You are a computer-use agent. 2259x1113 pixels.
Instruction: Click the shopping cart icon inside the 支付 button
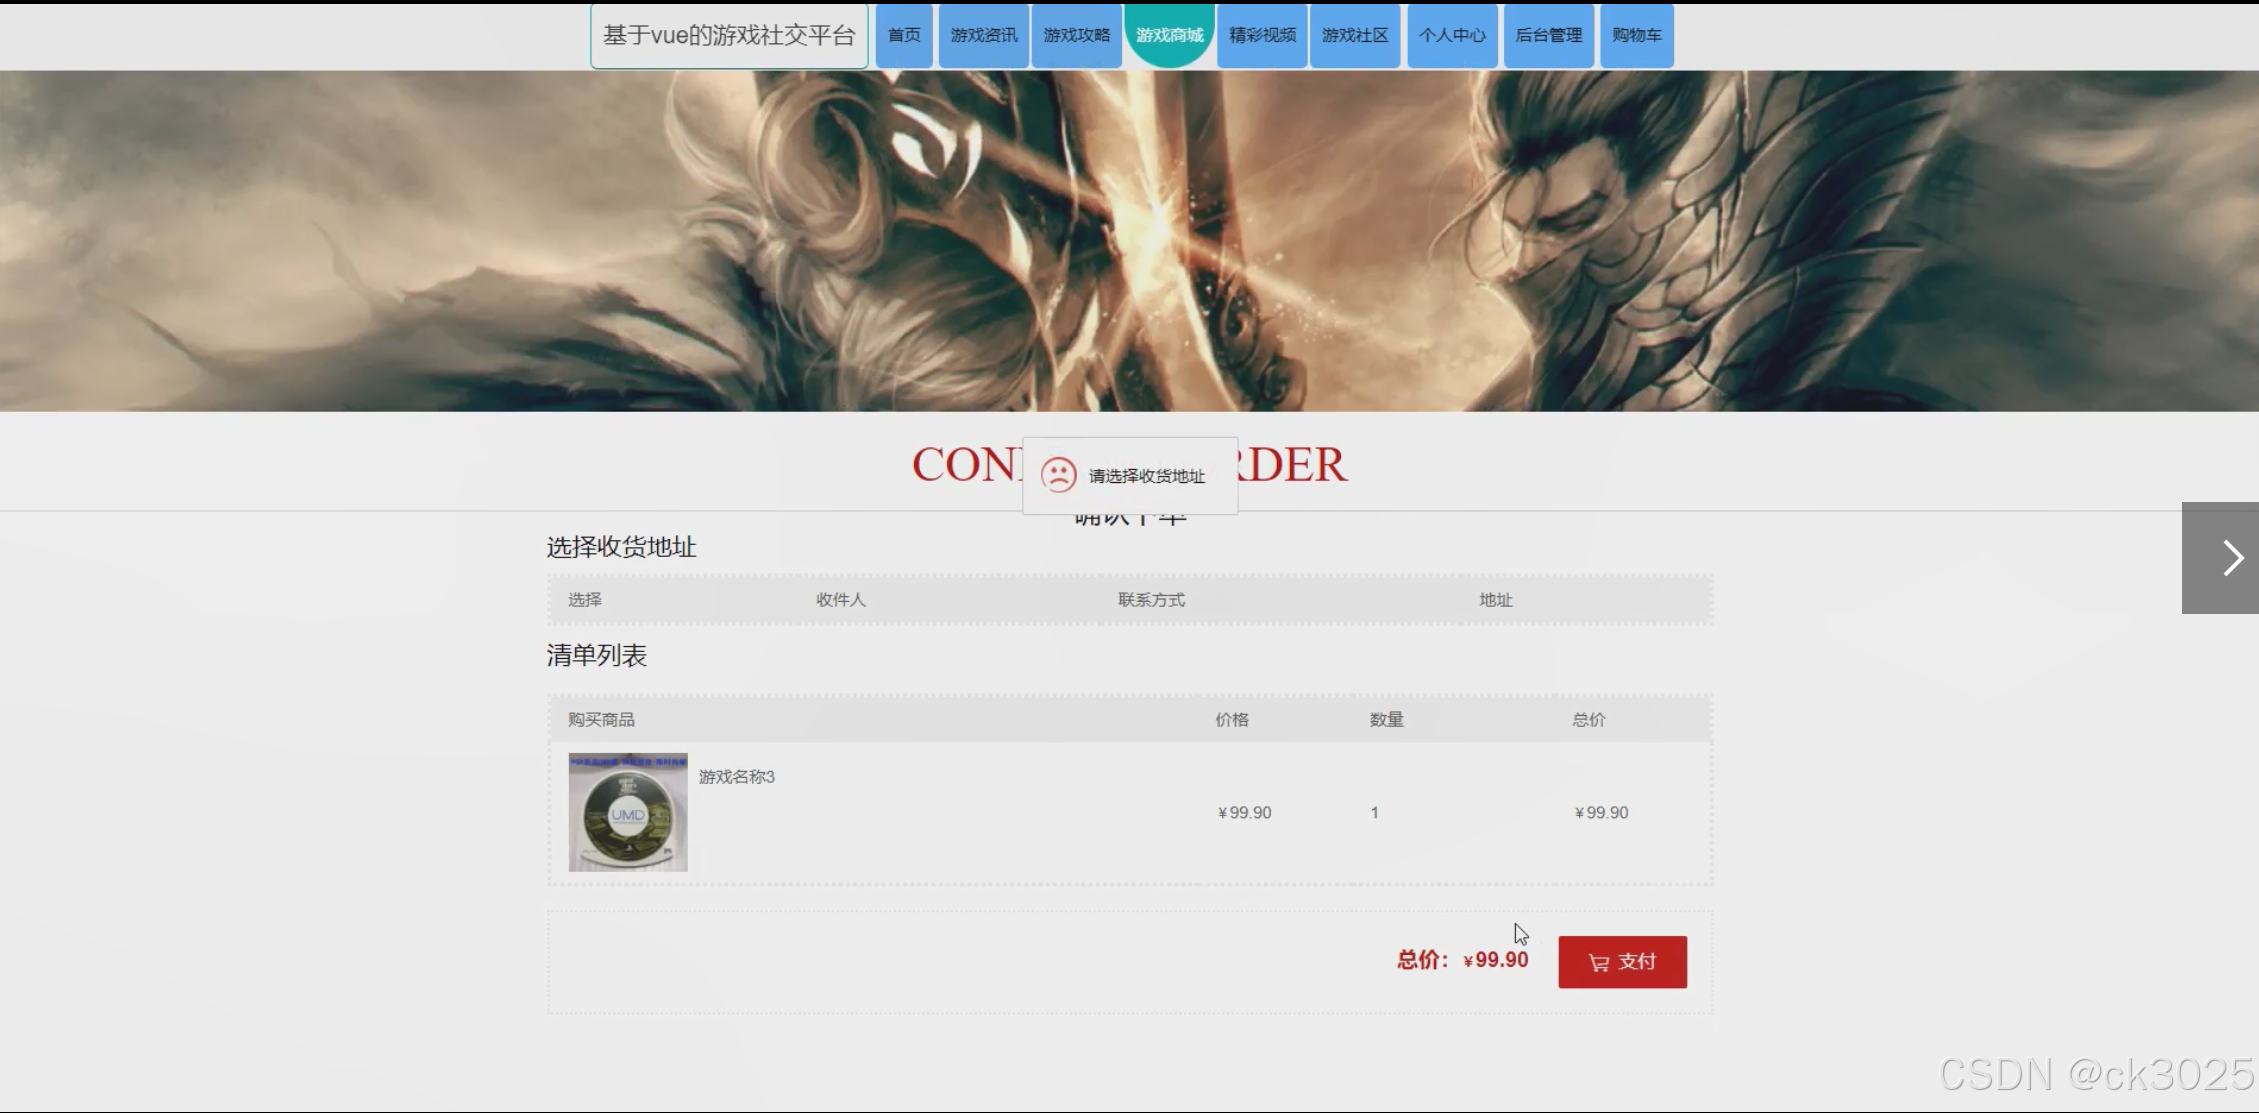pyautogui.click(x=1598, y=961)
